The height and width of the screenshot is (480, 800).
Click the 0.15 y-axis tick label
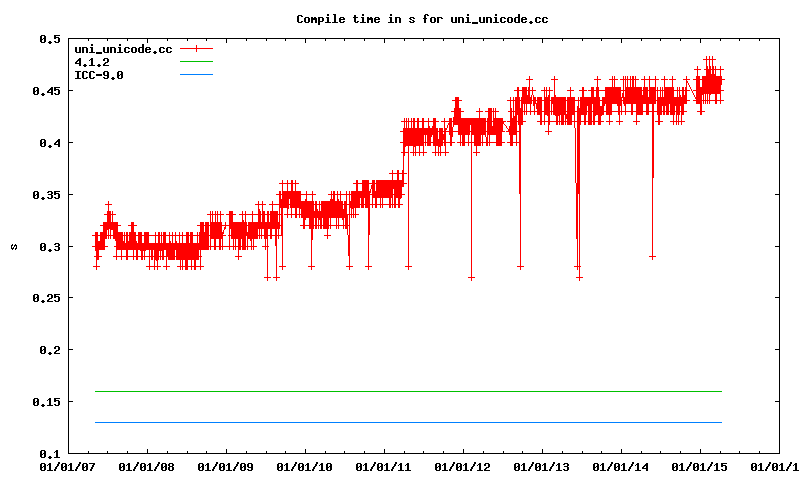[46, 402]
